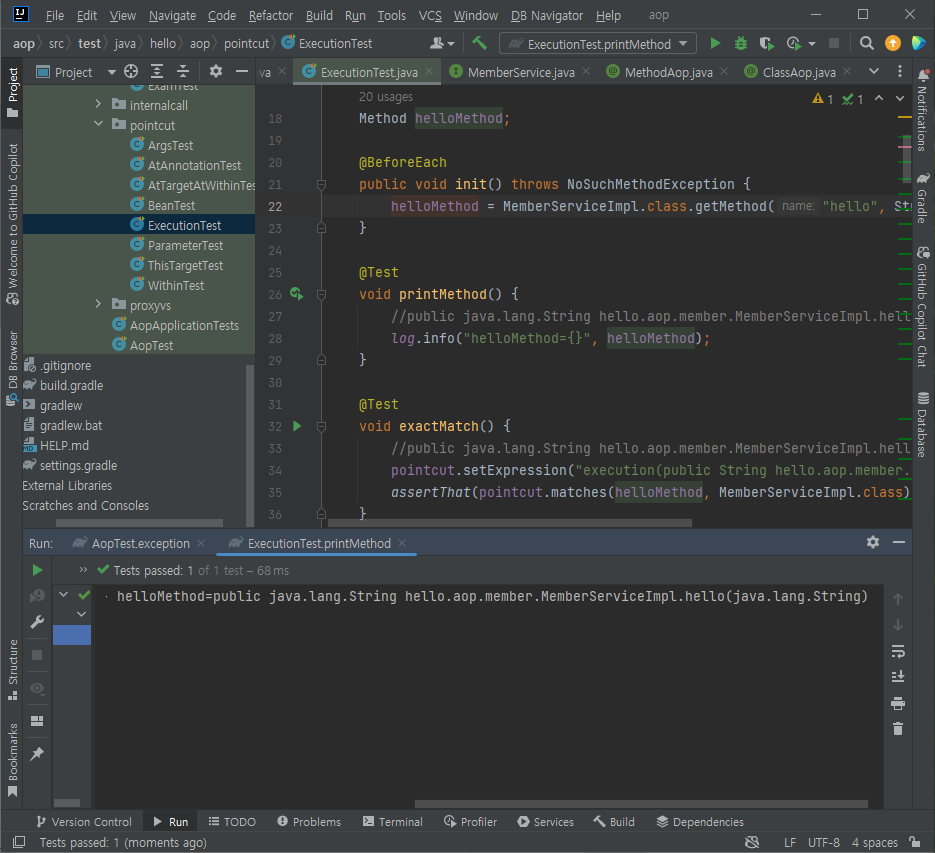Open the ExecutionTest.printMethod run configuration dropdown
Image resolution: width=935 pixels, height=853 pixels.
pyautogui.click(x=598, y=44)
